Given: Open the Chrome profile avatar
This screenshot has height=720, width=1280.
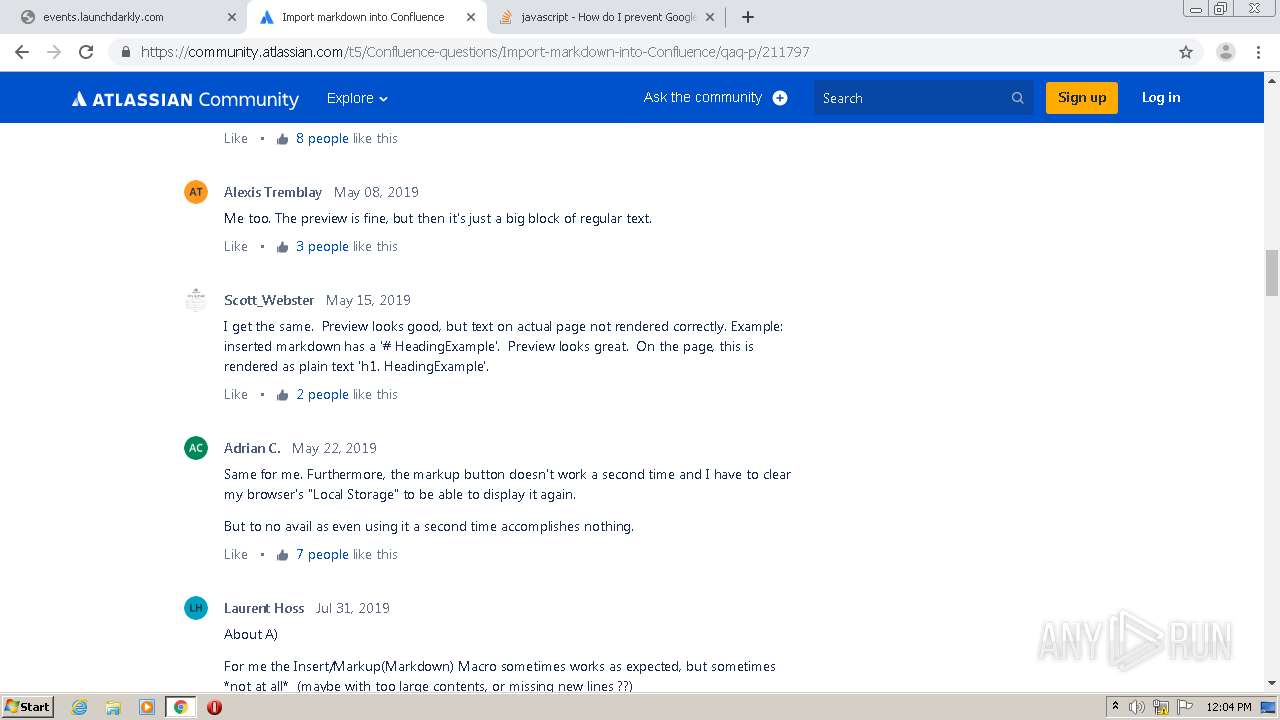Looking at the screenshot, I should coord(1225,52).
